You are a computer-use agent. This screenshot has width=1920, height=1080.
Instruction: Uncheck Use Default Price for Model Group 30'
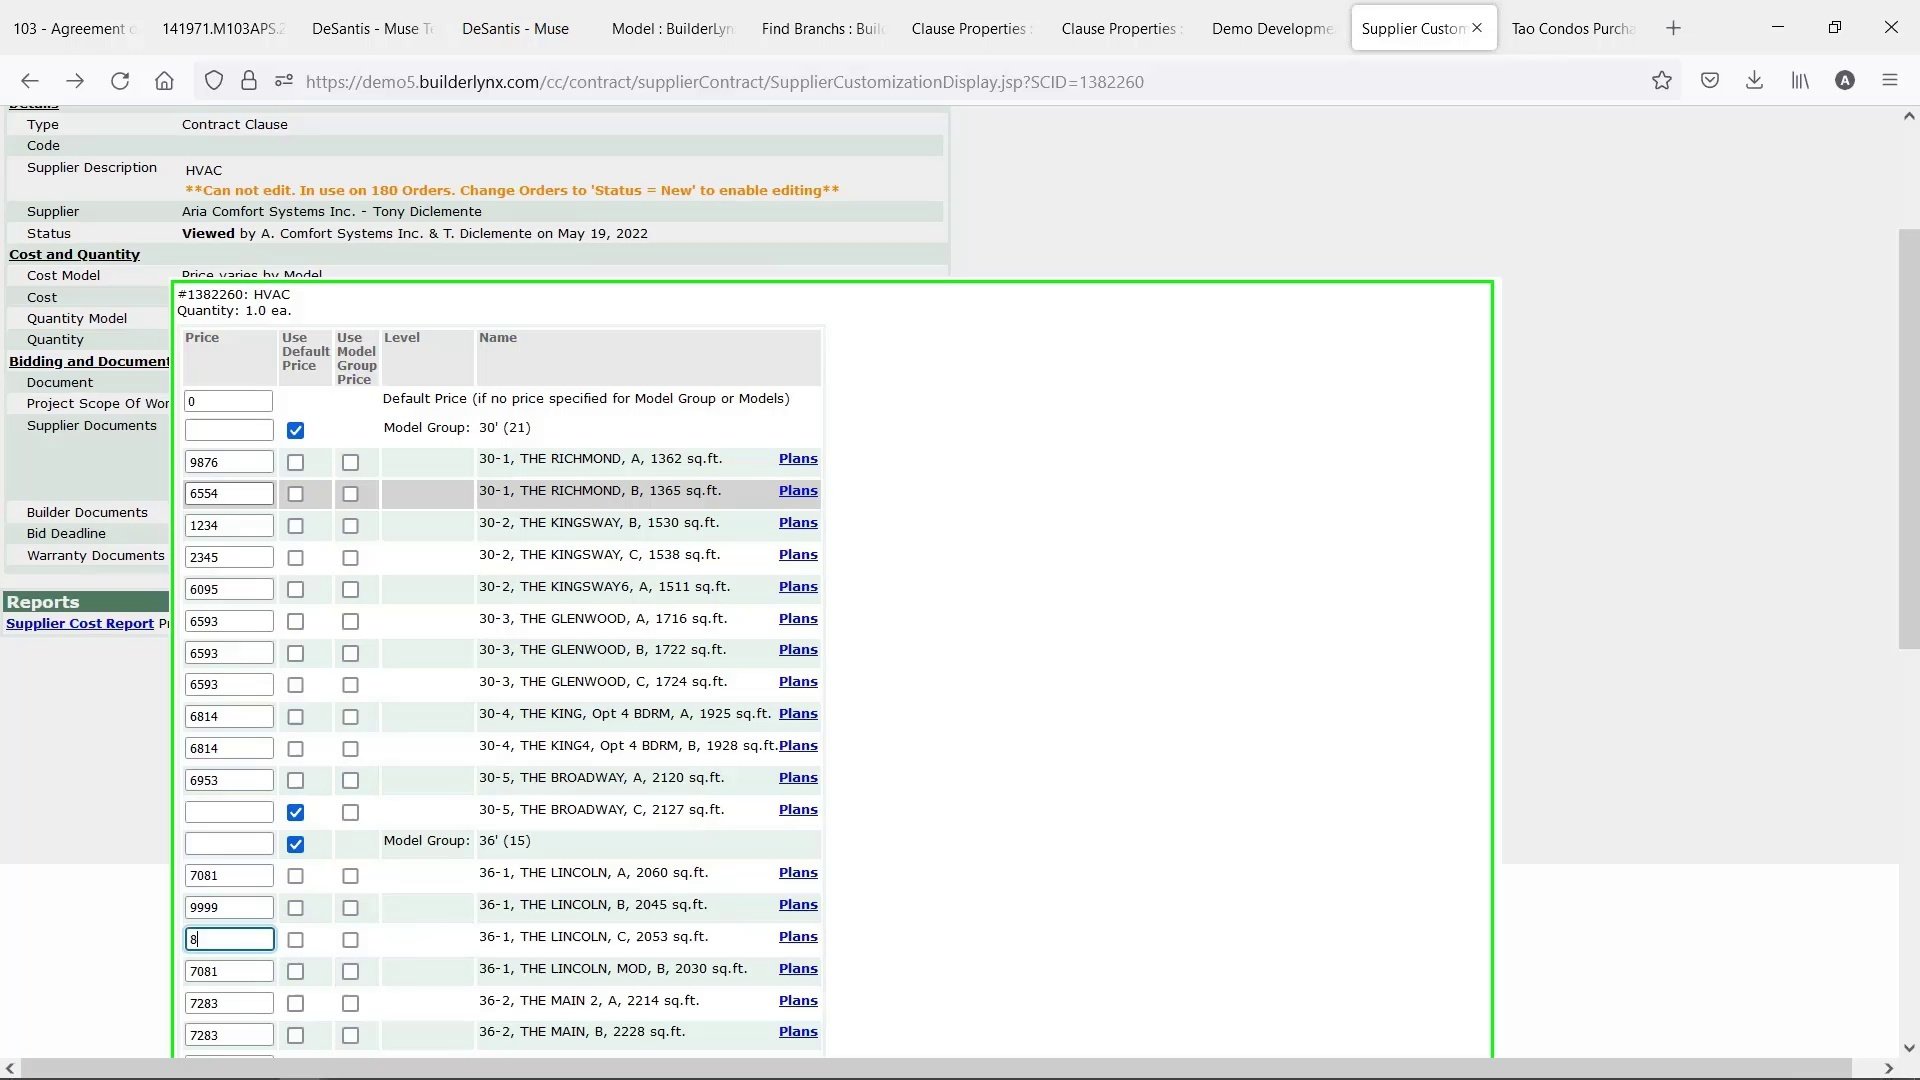click(x=295, y=430)
